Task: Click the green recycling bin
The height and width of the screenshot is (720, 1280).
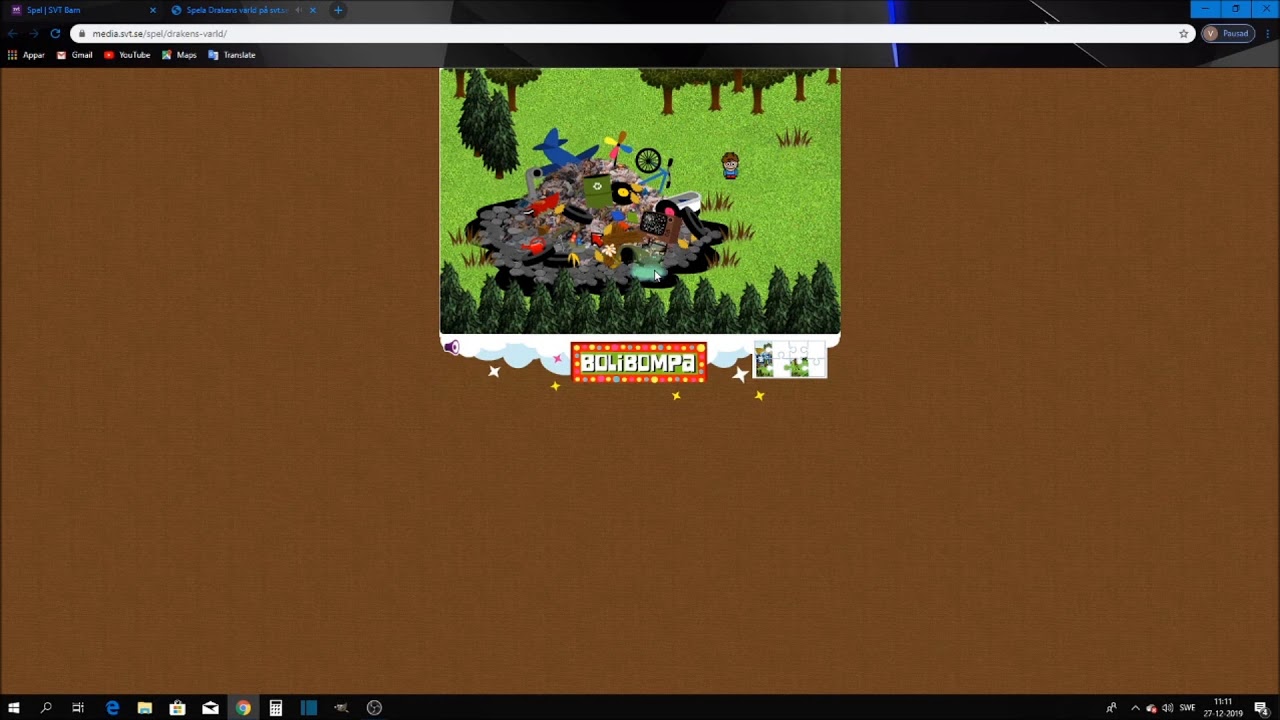Action: coord(596,189)
